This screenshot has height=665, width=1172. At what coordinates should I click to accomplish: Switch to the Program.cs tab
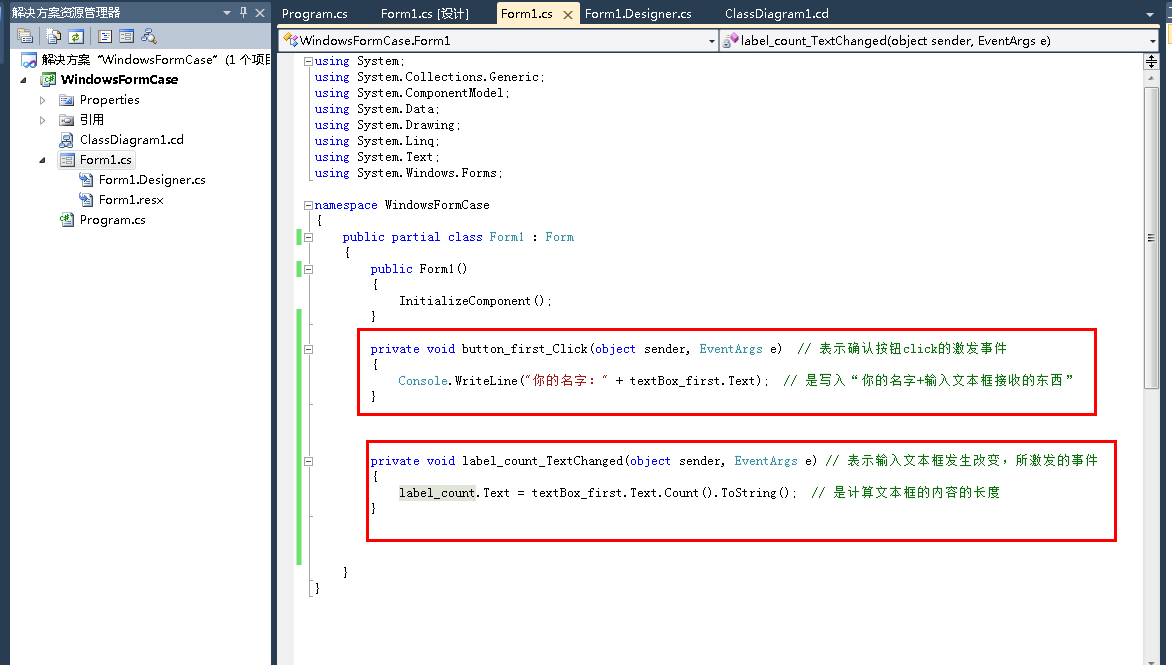(317, 13)
